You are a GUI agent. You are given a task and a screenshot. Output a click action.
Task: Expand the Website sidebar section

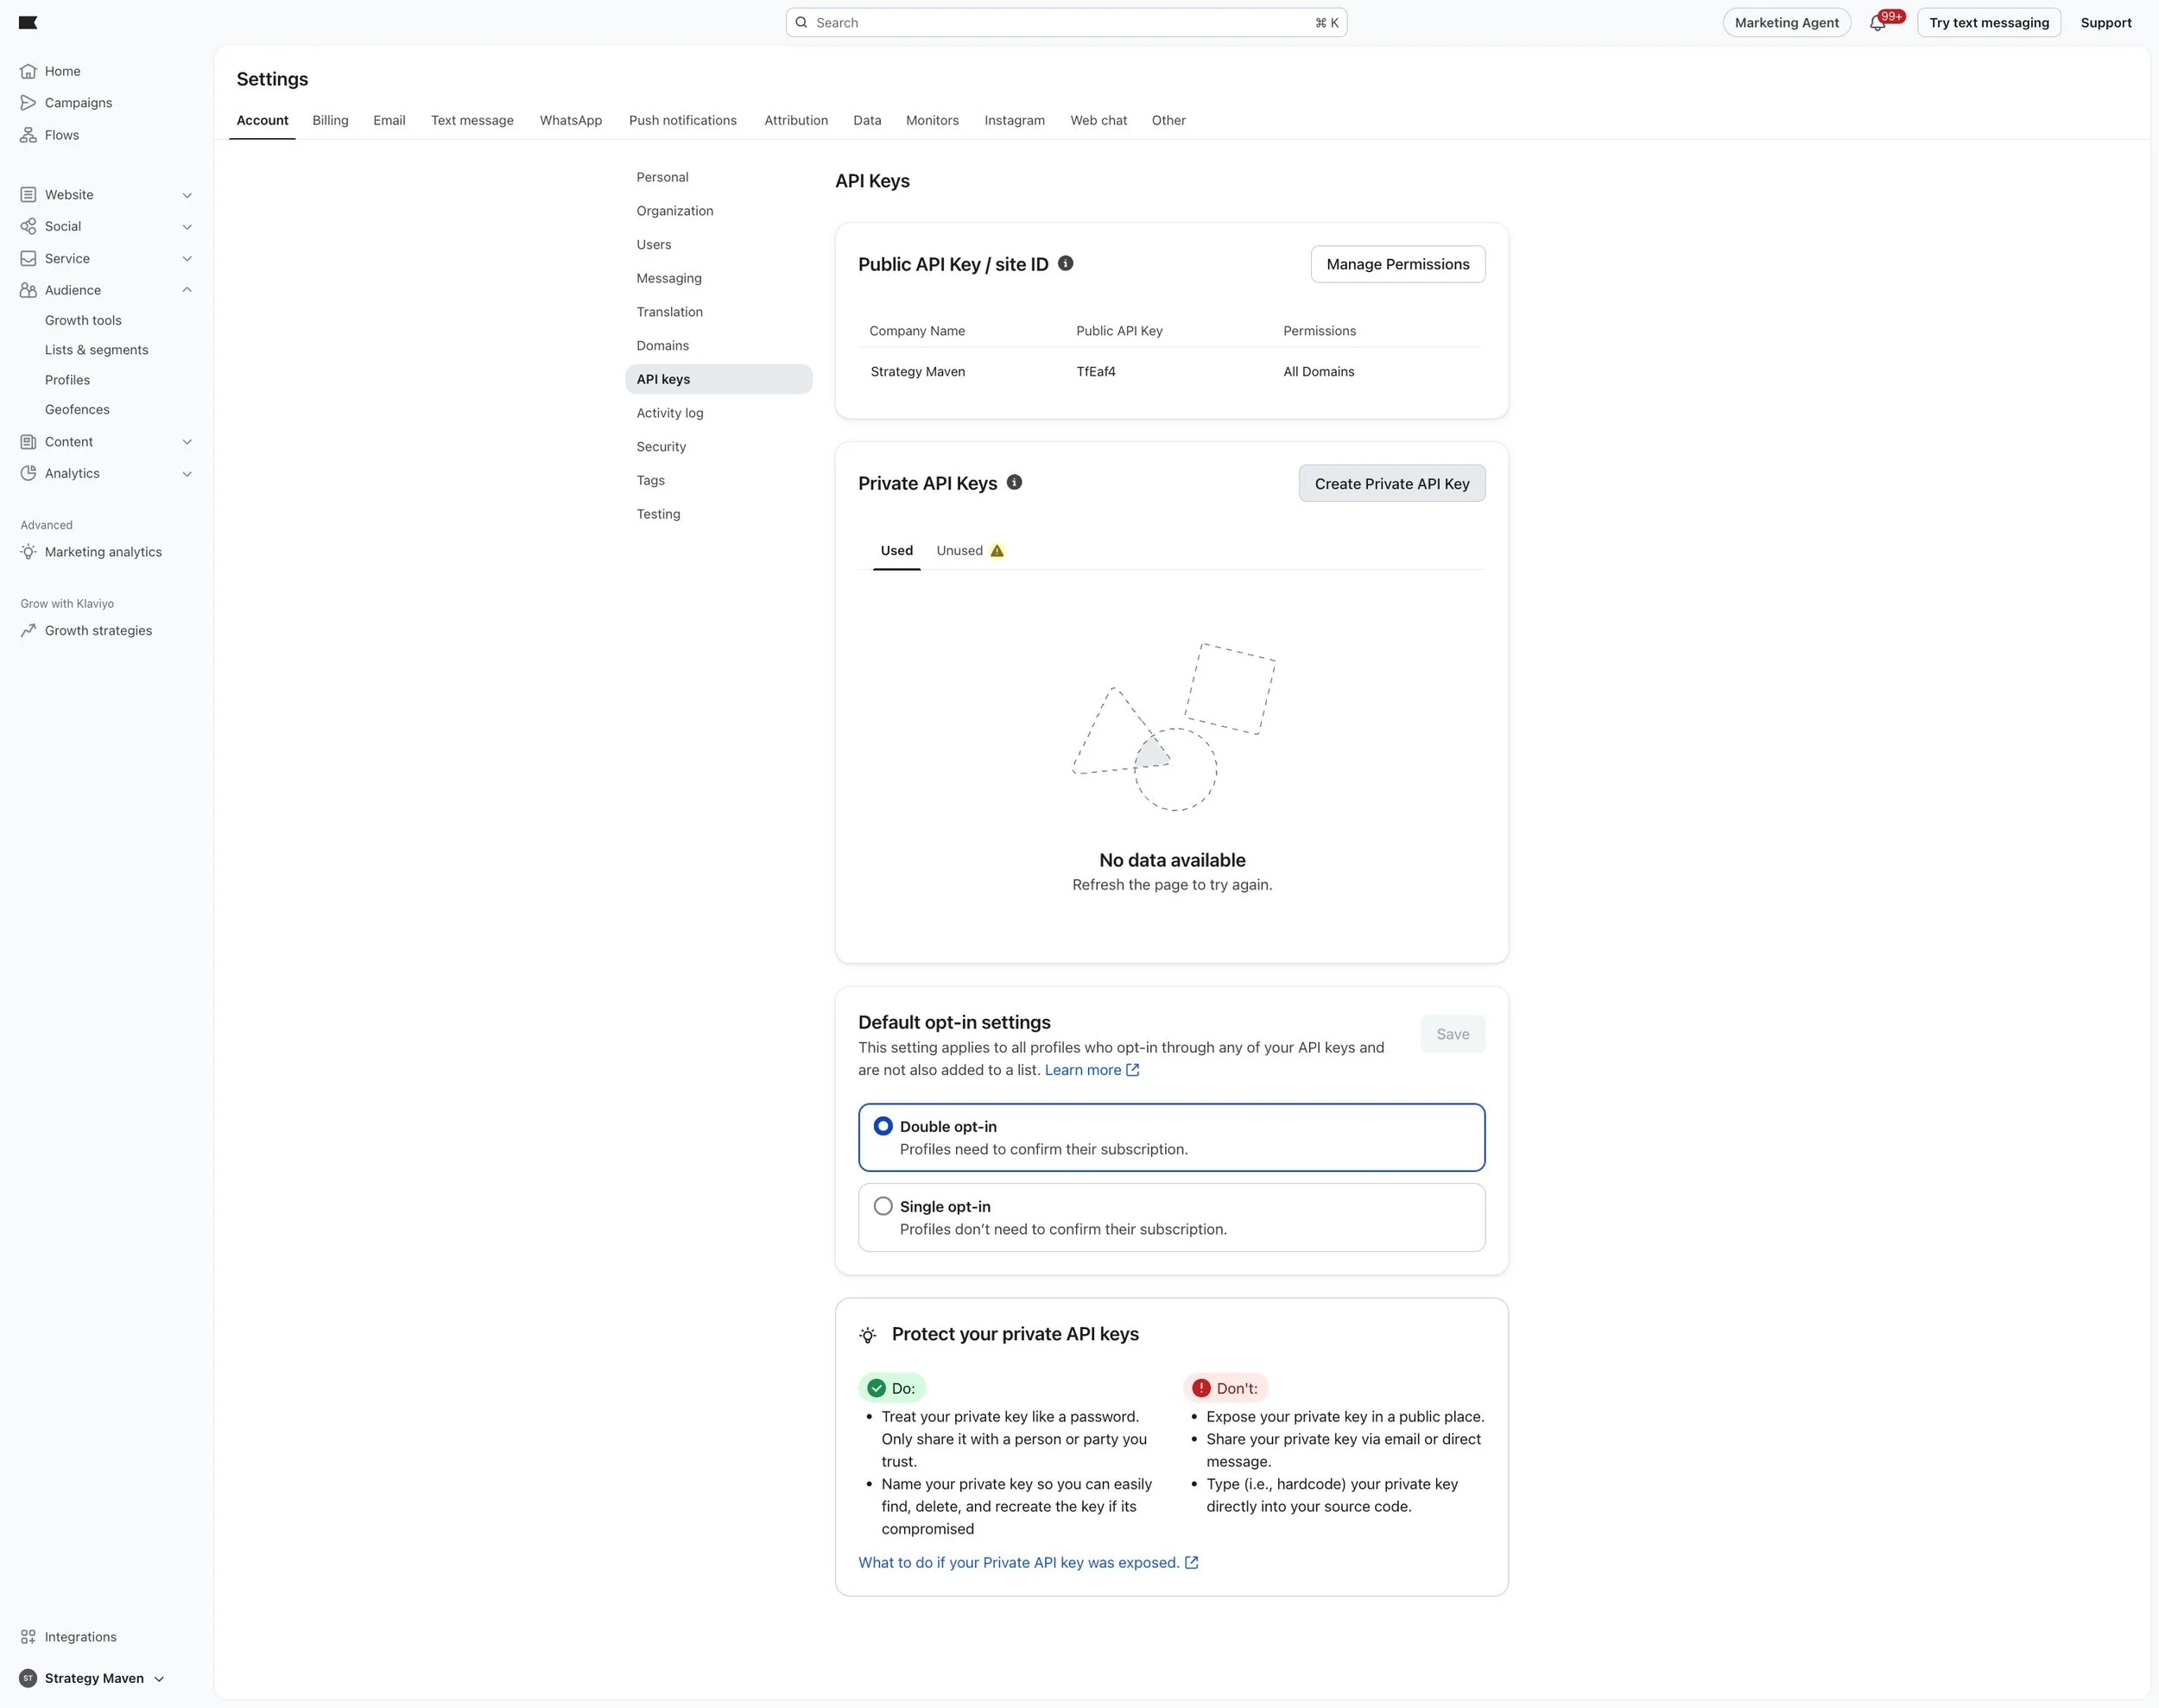tap(187, 195)
